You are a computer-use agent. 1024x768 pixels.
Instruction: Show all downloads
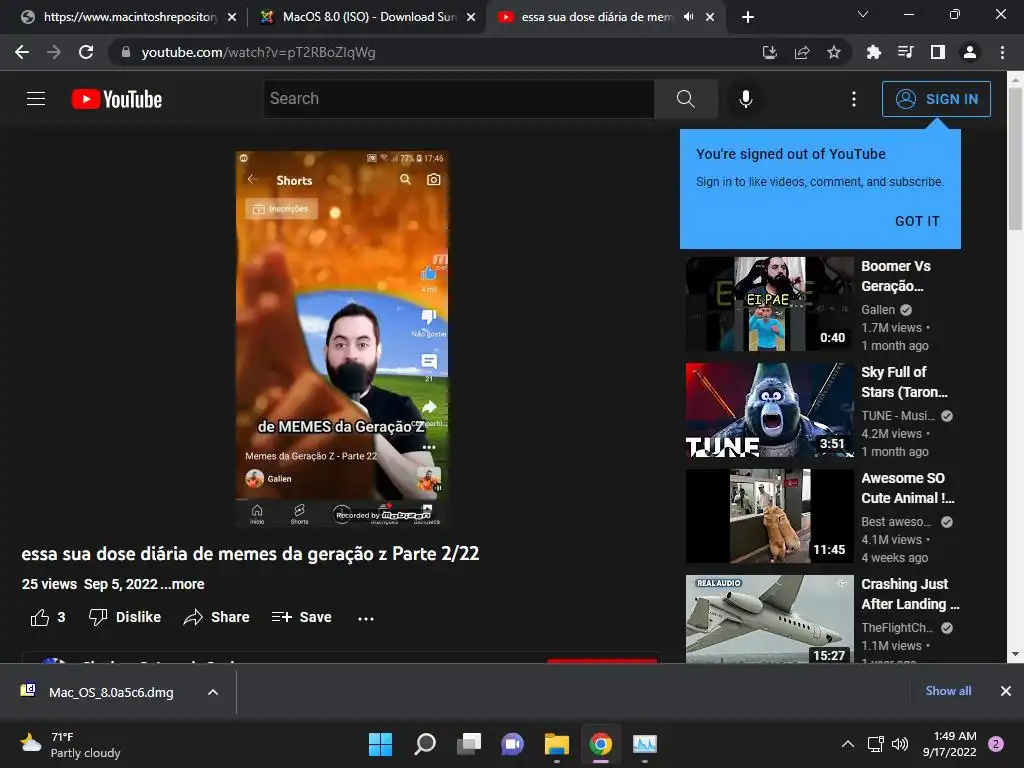[x=948, y=691]
